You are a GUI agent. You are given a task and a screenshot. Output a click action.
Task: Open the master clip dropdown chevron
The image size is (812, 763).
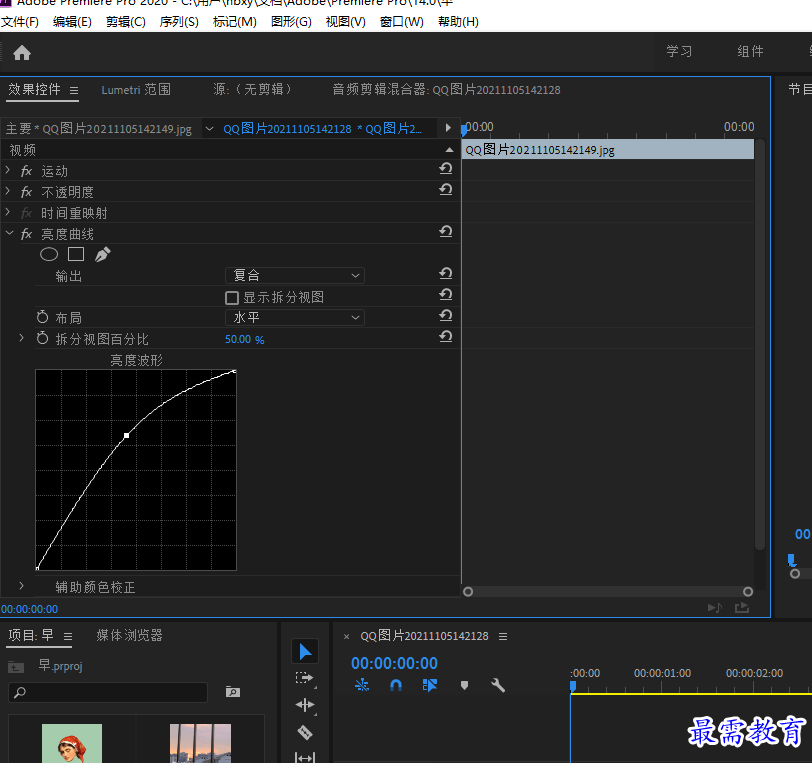209,129
